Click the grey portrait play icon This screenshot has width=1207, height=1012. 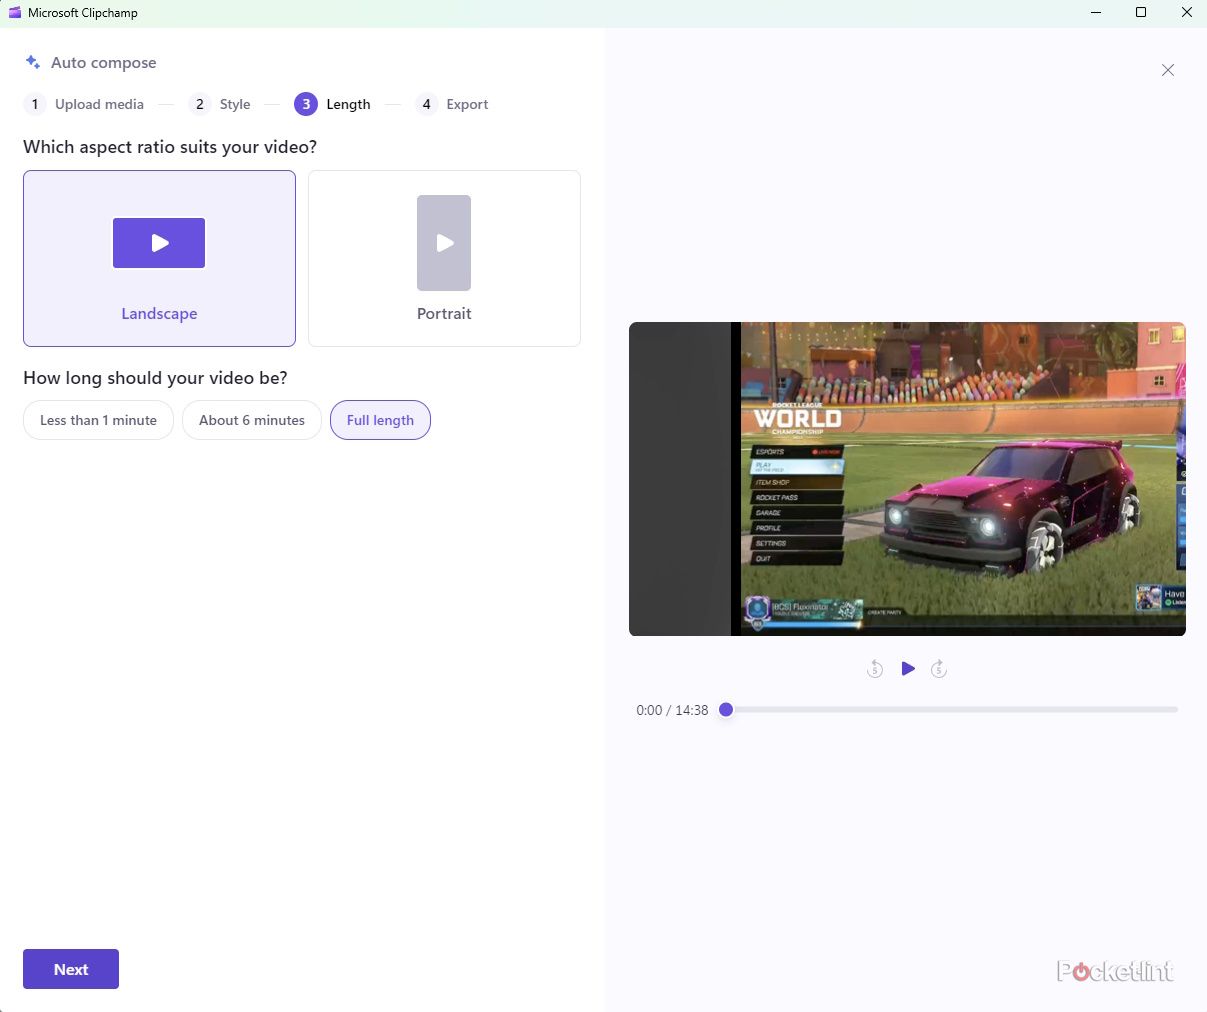point(444,243)
